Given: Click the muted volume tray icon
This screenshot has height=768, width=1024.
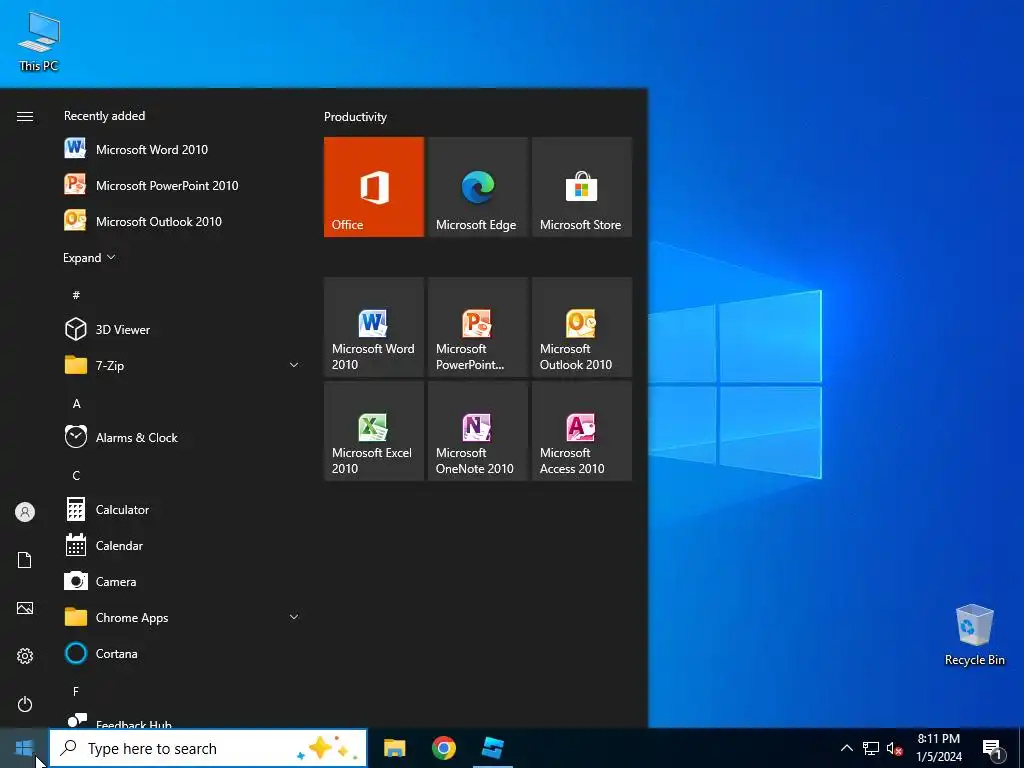Looking at the screenshot, I should pos(894,748).
